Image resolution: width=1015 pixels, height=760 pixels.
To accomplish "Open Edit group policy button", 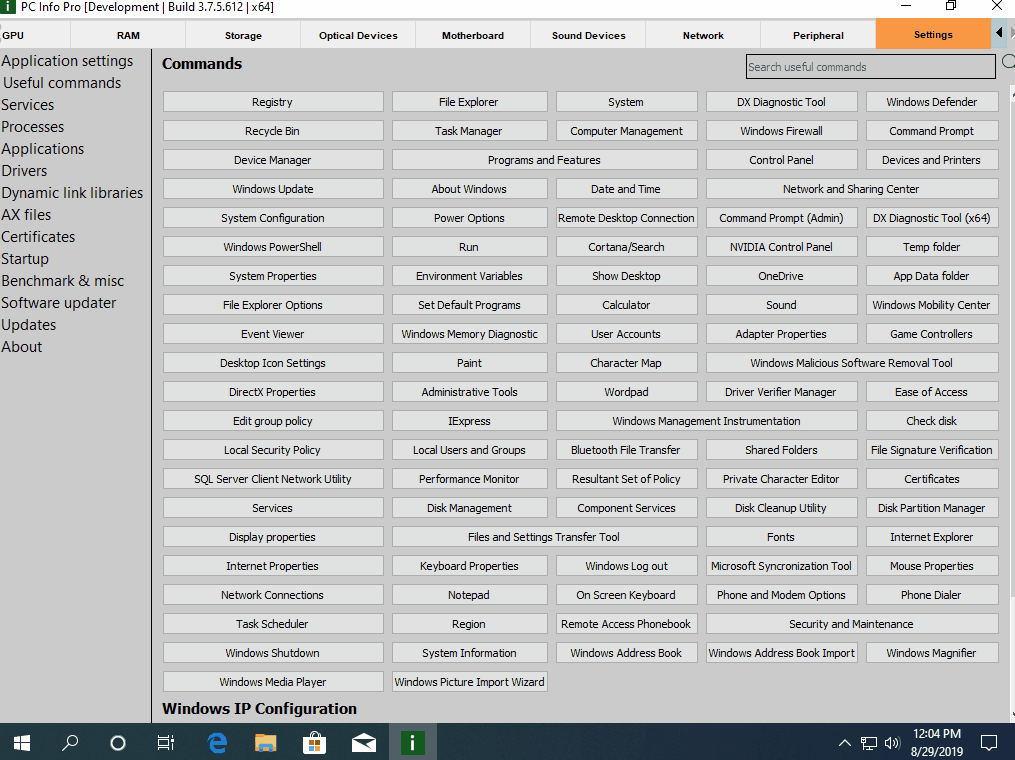I will 273,421.
